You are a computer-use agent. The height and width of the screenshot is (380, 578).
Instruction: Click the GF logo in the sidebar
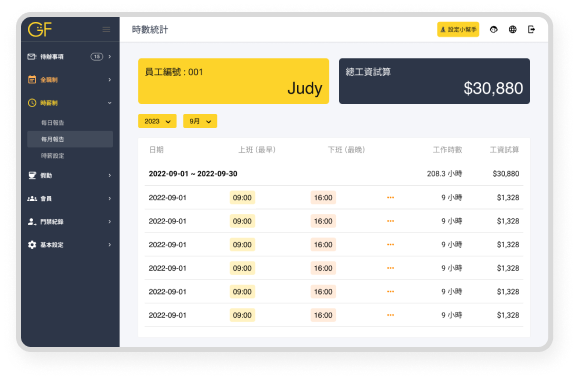(40, 29)
